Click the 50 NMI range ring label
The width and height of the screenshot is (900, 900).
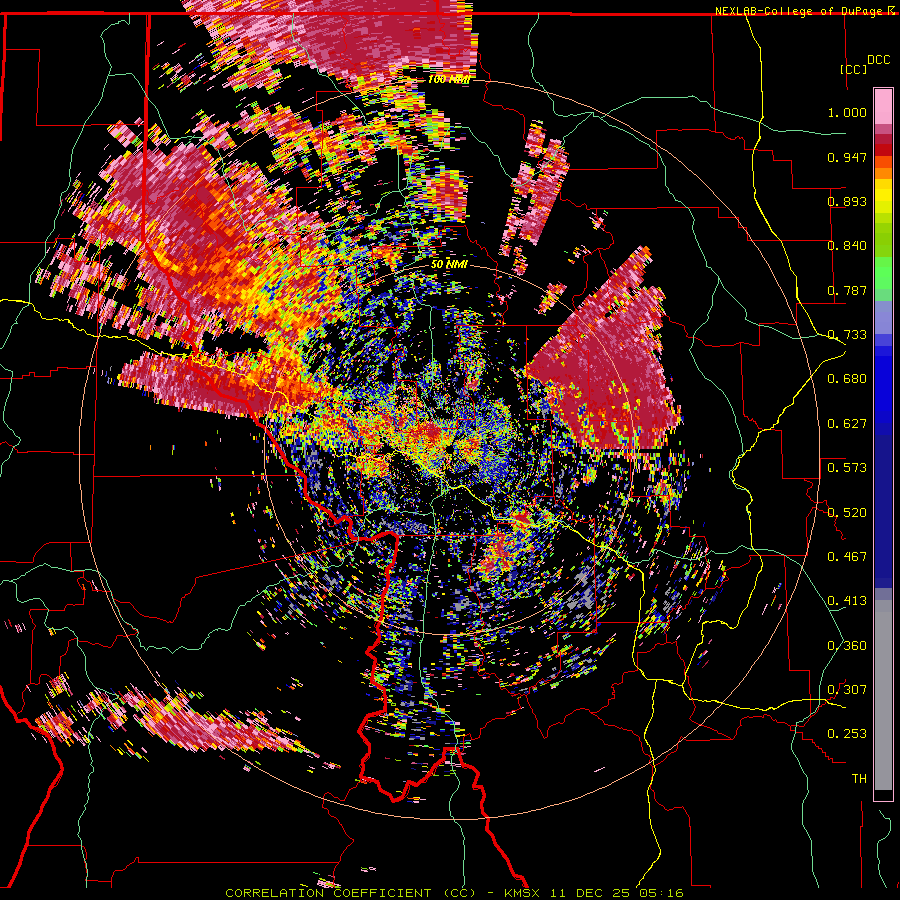[449, 264]
